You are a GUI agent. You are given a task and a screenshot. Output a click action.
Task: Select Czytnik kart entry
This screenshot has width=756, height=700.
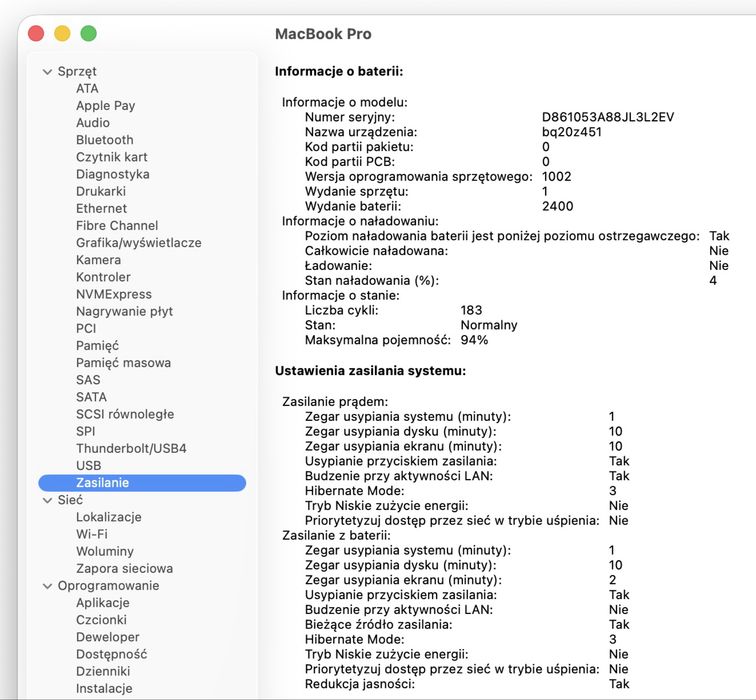(111, 157)
